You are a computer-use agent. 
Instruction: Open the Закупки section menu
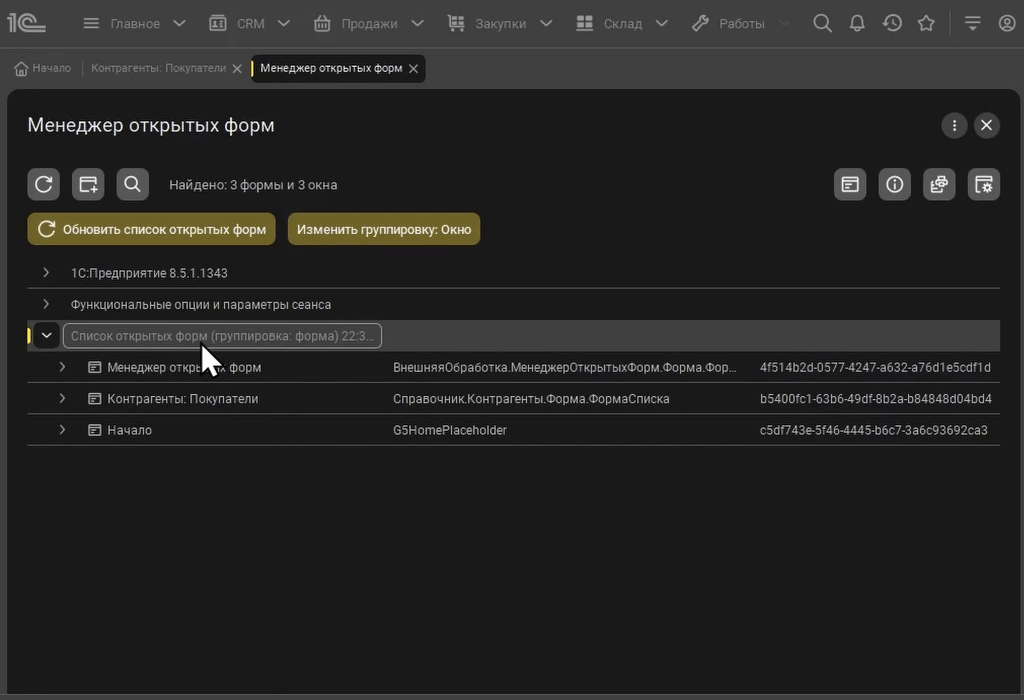(500, 24)
